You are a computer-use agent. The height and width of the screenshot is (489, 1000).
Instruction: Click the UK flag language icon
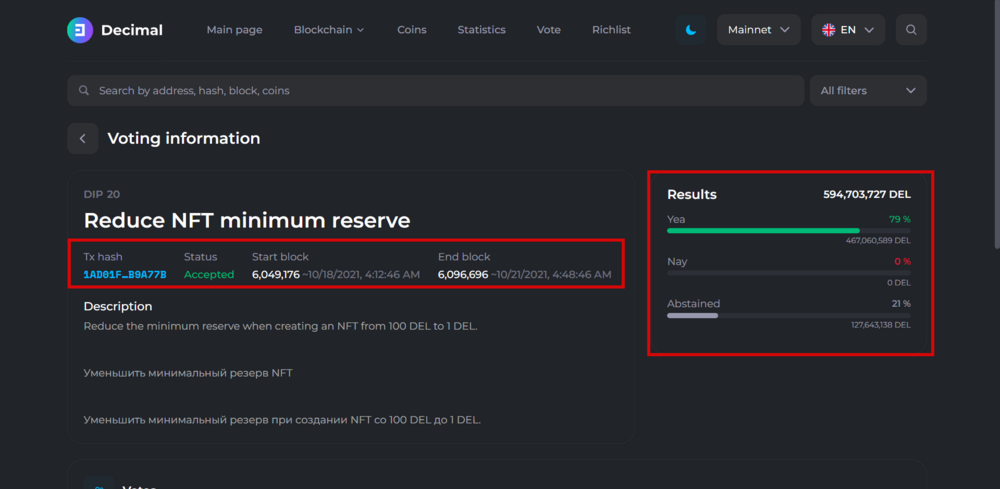tap(828, 30)
